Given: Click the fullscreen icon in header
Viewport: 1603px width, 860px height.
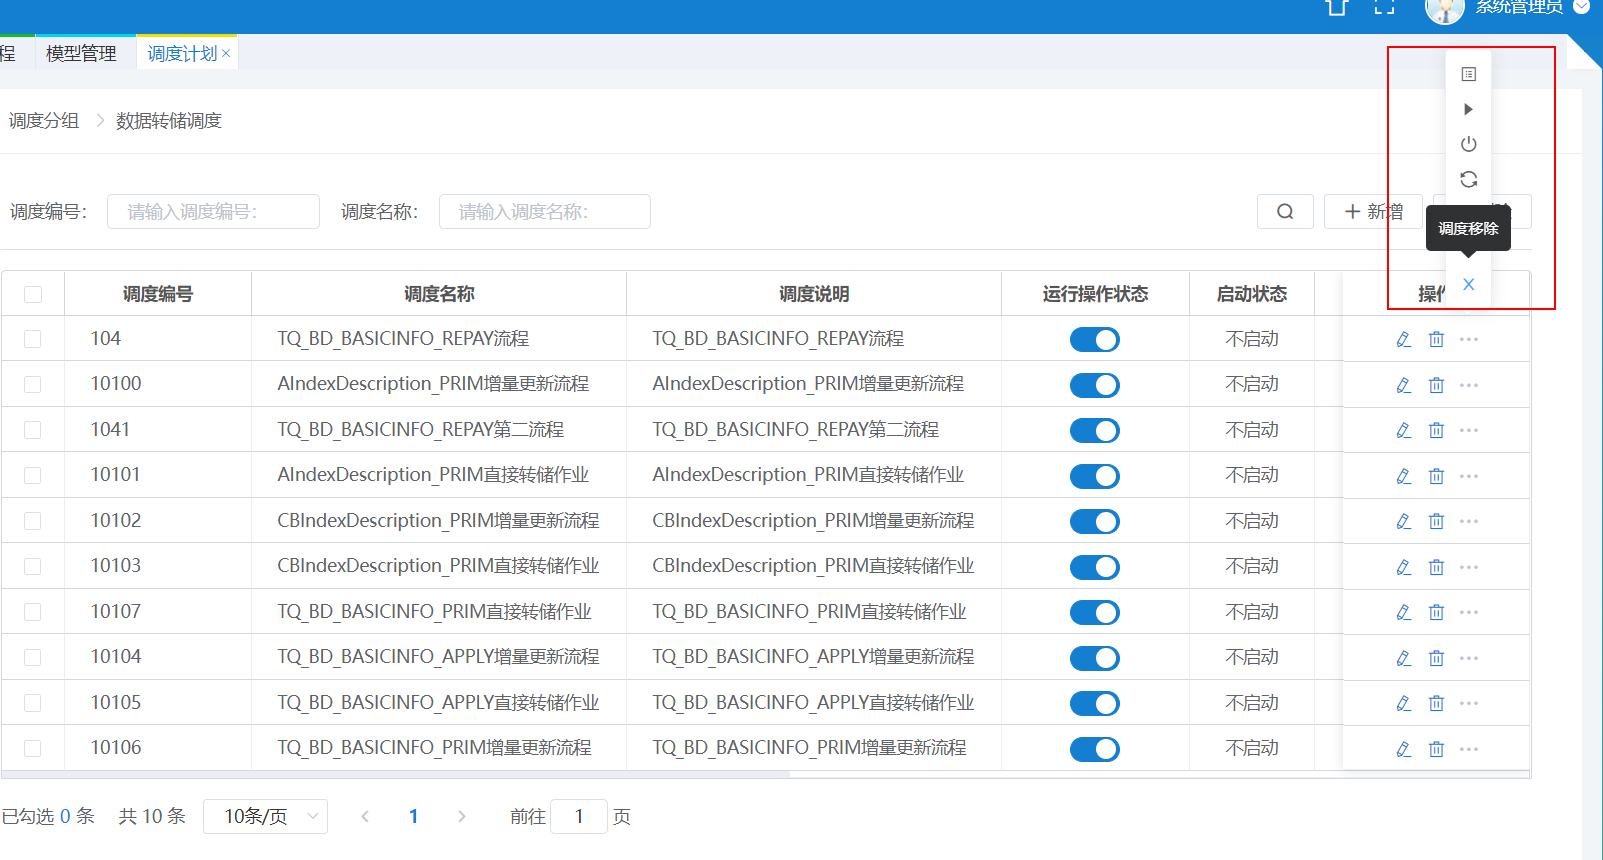Looking at the screenshot, I should (x=1384, y=6).
